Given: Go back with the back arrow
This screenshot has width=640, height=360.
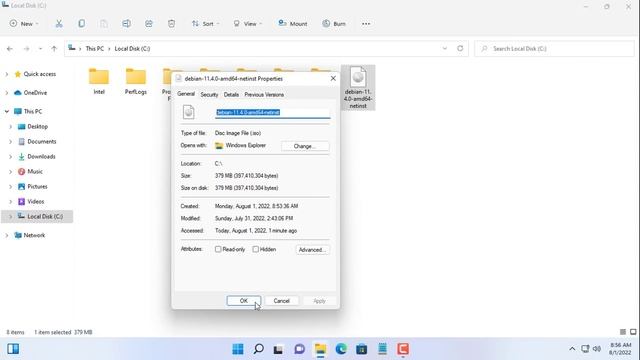Looking at the screenshot, I should pyautogui.click(x=10, y=49).
